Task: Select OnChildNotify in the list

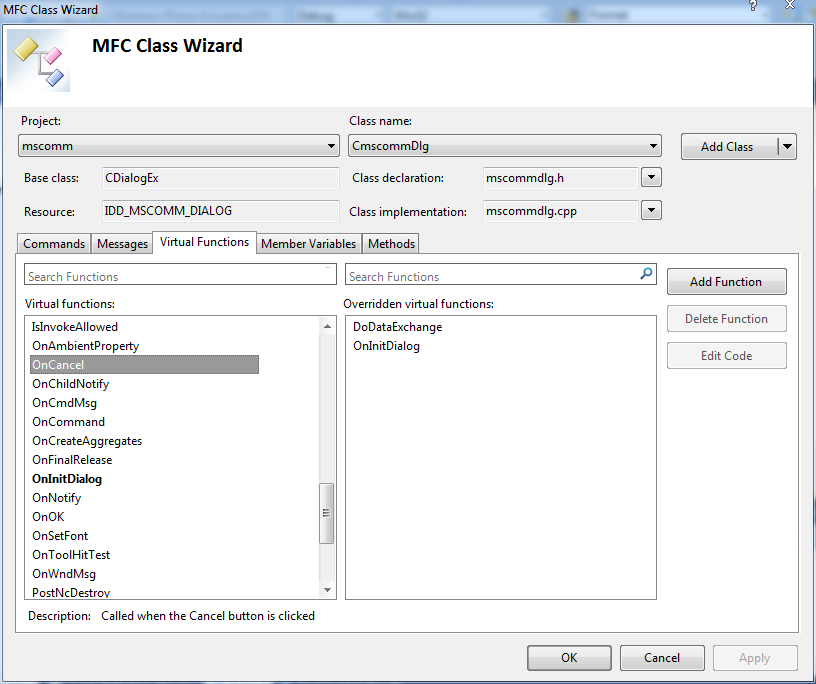Action: click(70, 384)
